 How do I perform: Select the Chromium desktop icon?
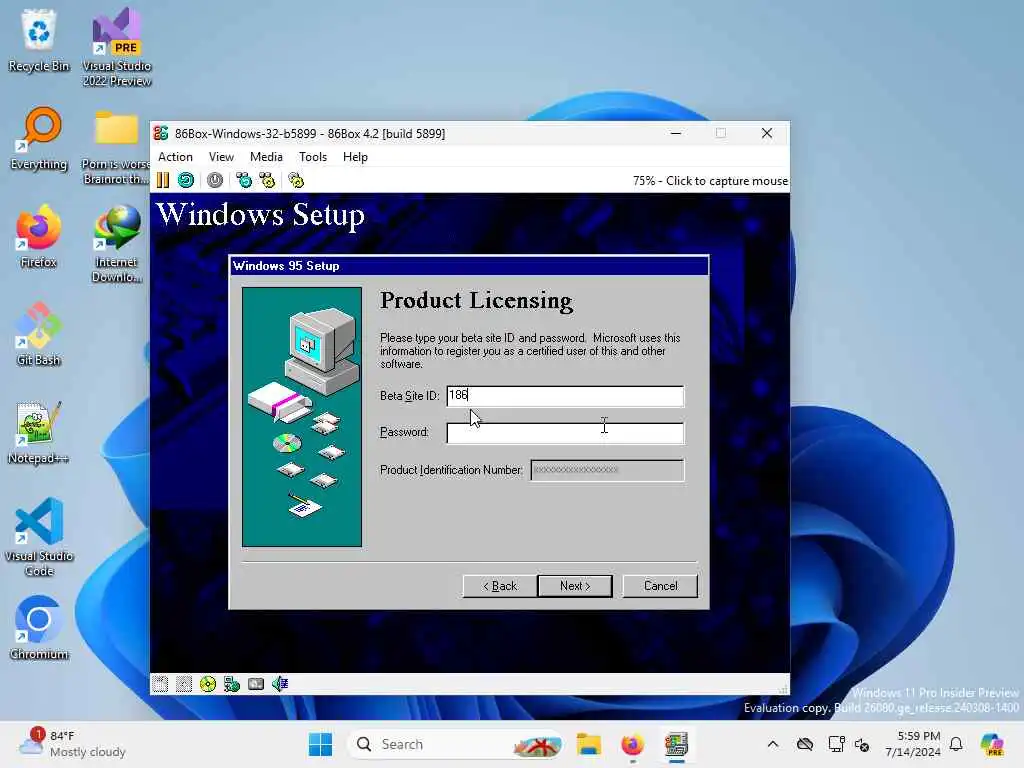coord(39,628)
